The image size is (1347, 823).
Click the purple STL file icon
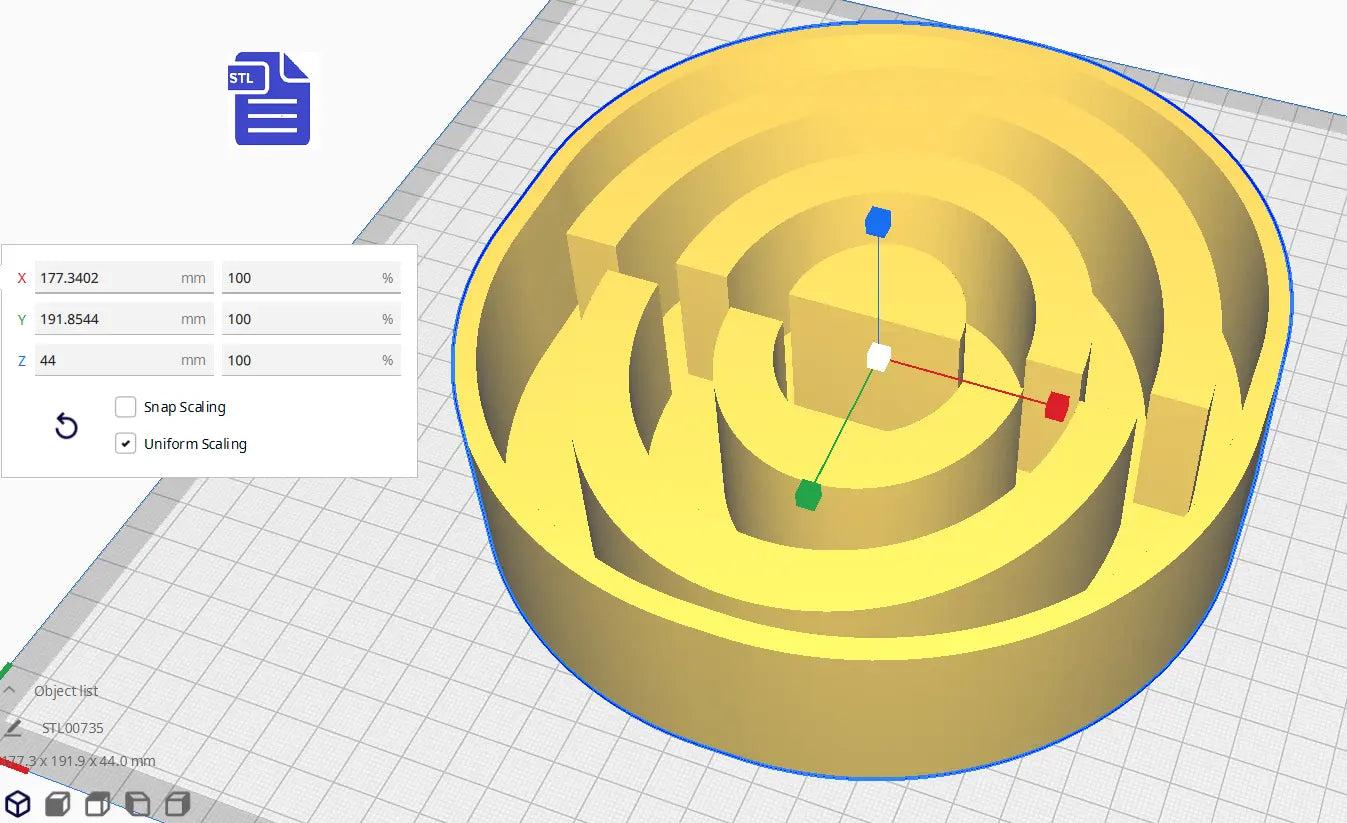coord(268,100)
